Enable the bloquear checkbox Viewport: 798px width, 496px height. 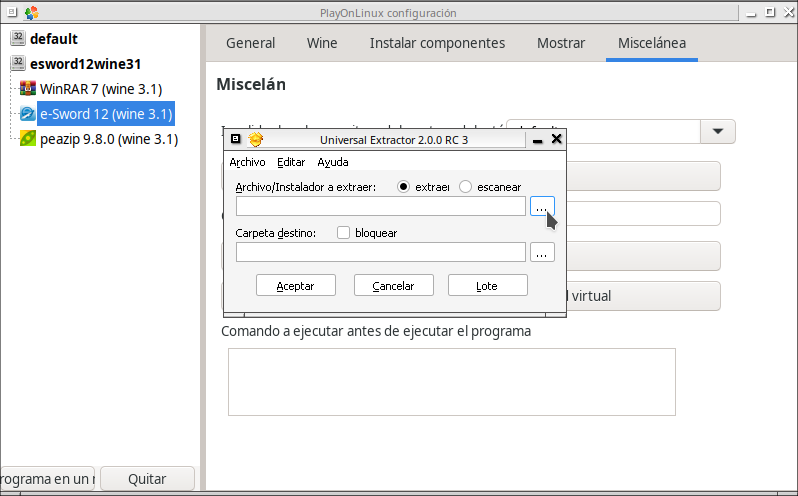344,232
